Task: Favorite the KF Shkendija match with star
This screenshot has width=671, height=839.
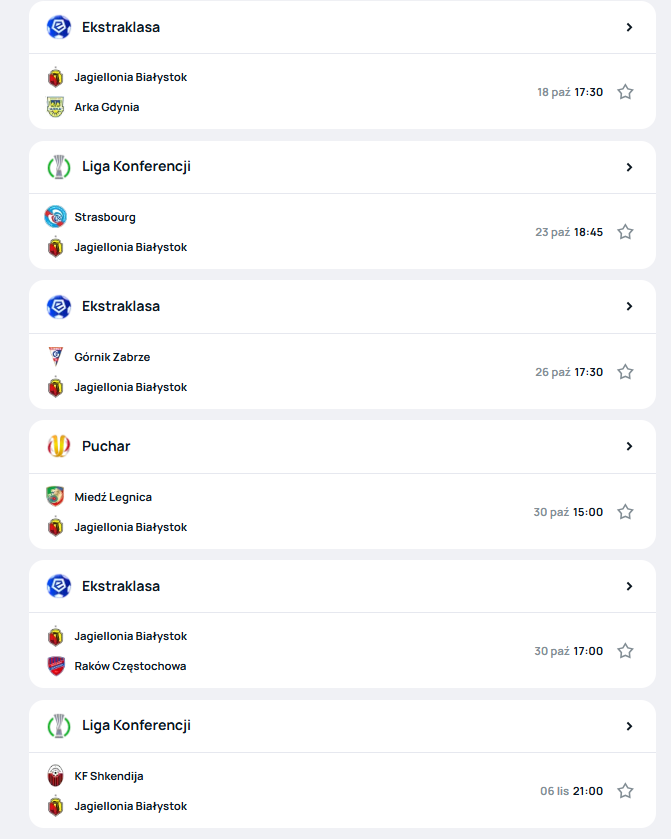Action: coord(625,791)
